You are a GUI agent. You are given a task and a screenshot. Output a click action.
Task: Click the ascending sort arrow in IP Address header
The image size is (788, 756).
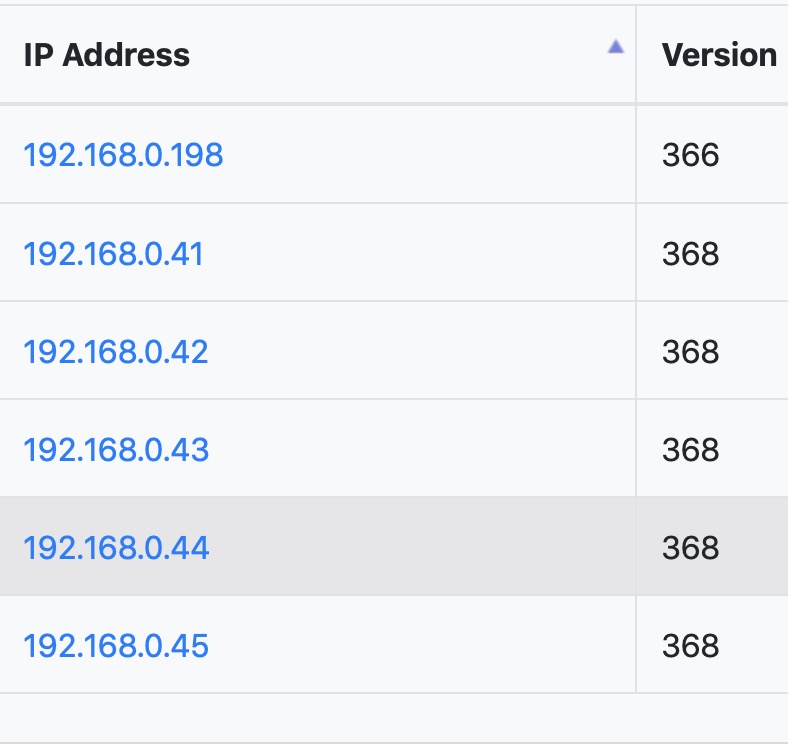pyautogui.click(x=616, y=47)
